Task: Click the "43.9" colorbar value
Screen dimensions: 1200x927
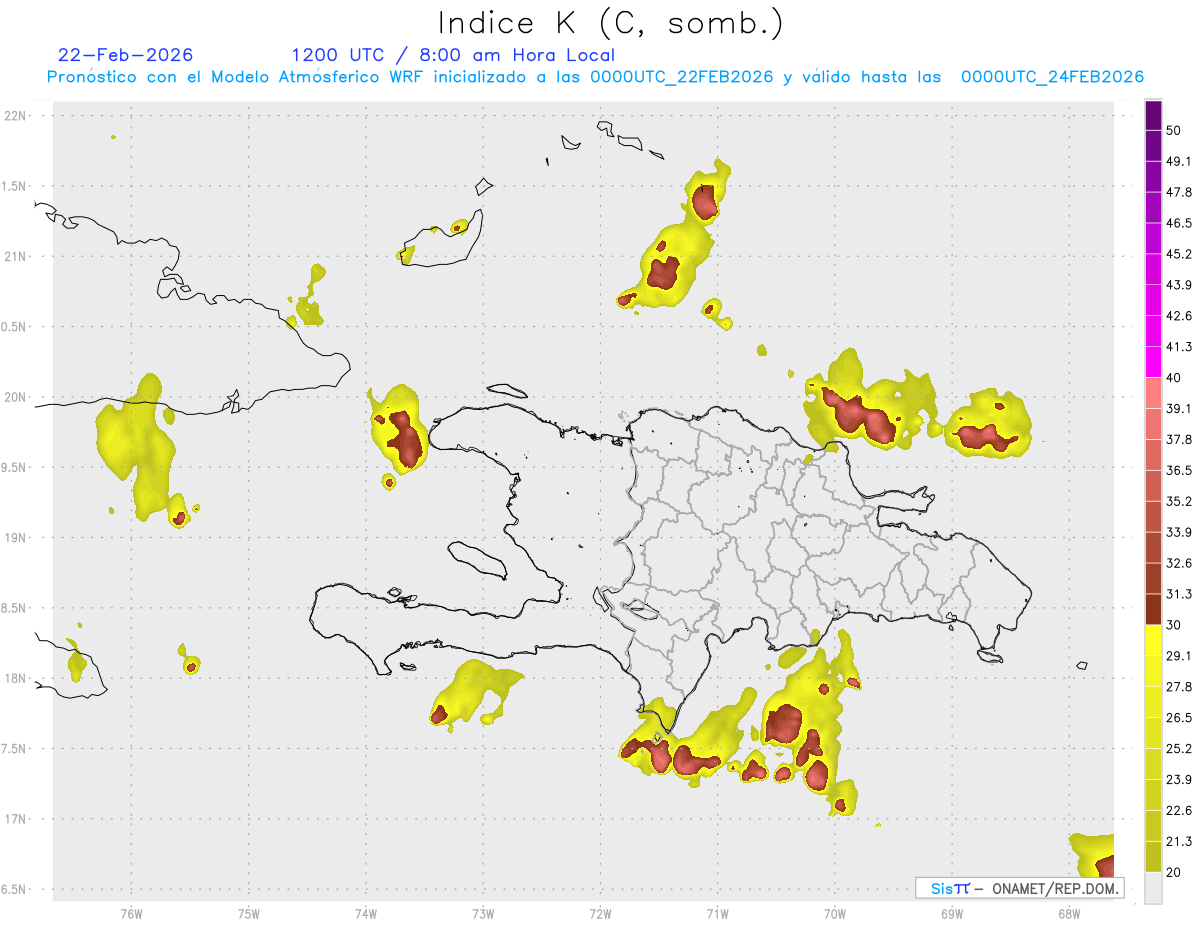Action: point(1179,285)
